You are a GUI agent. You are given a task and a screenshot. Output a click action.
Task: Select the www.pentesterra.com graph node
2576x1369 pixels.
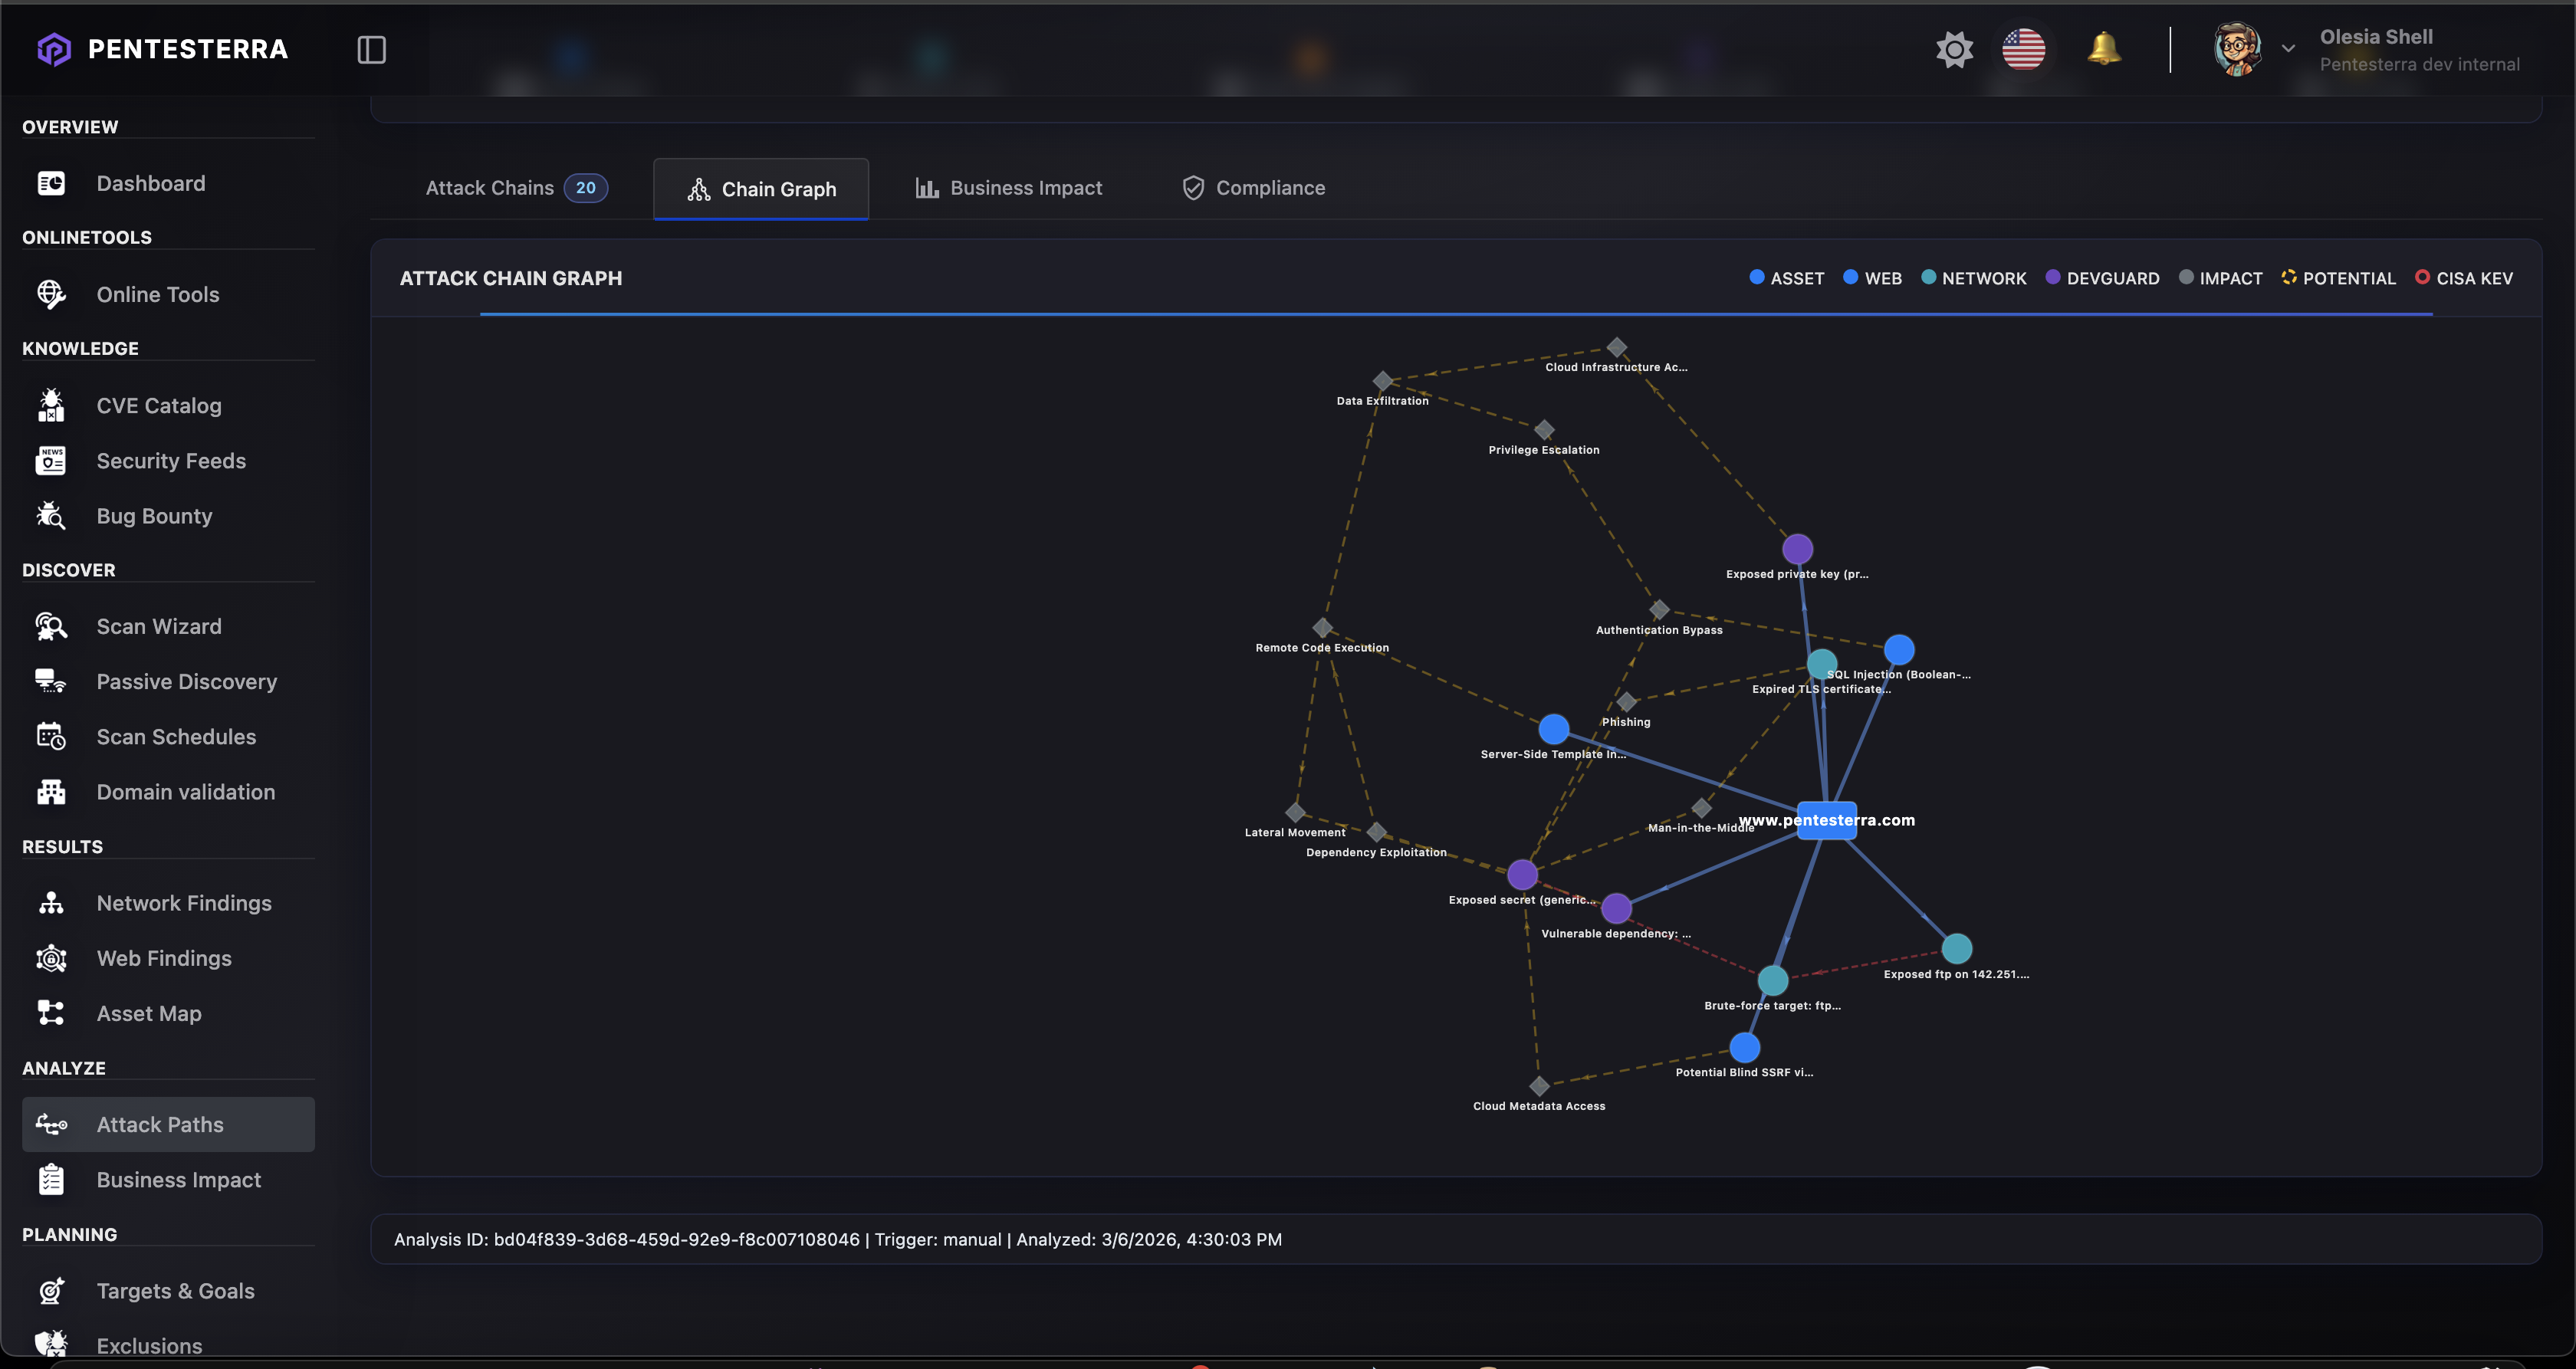tap(1826, 820)
